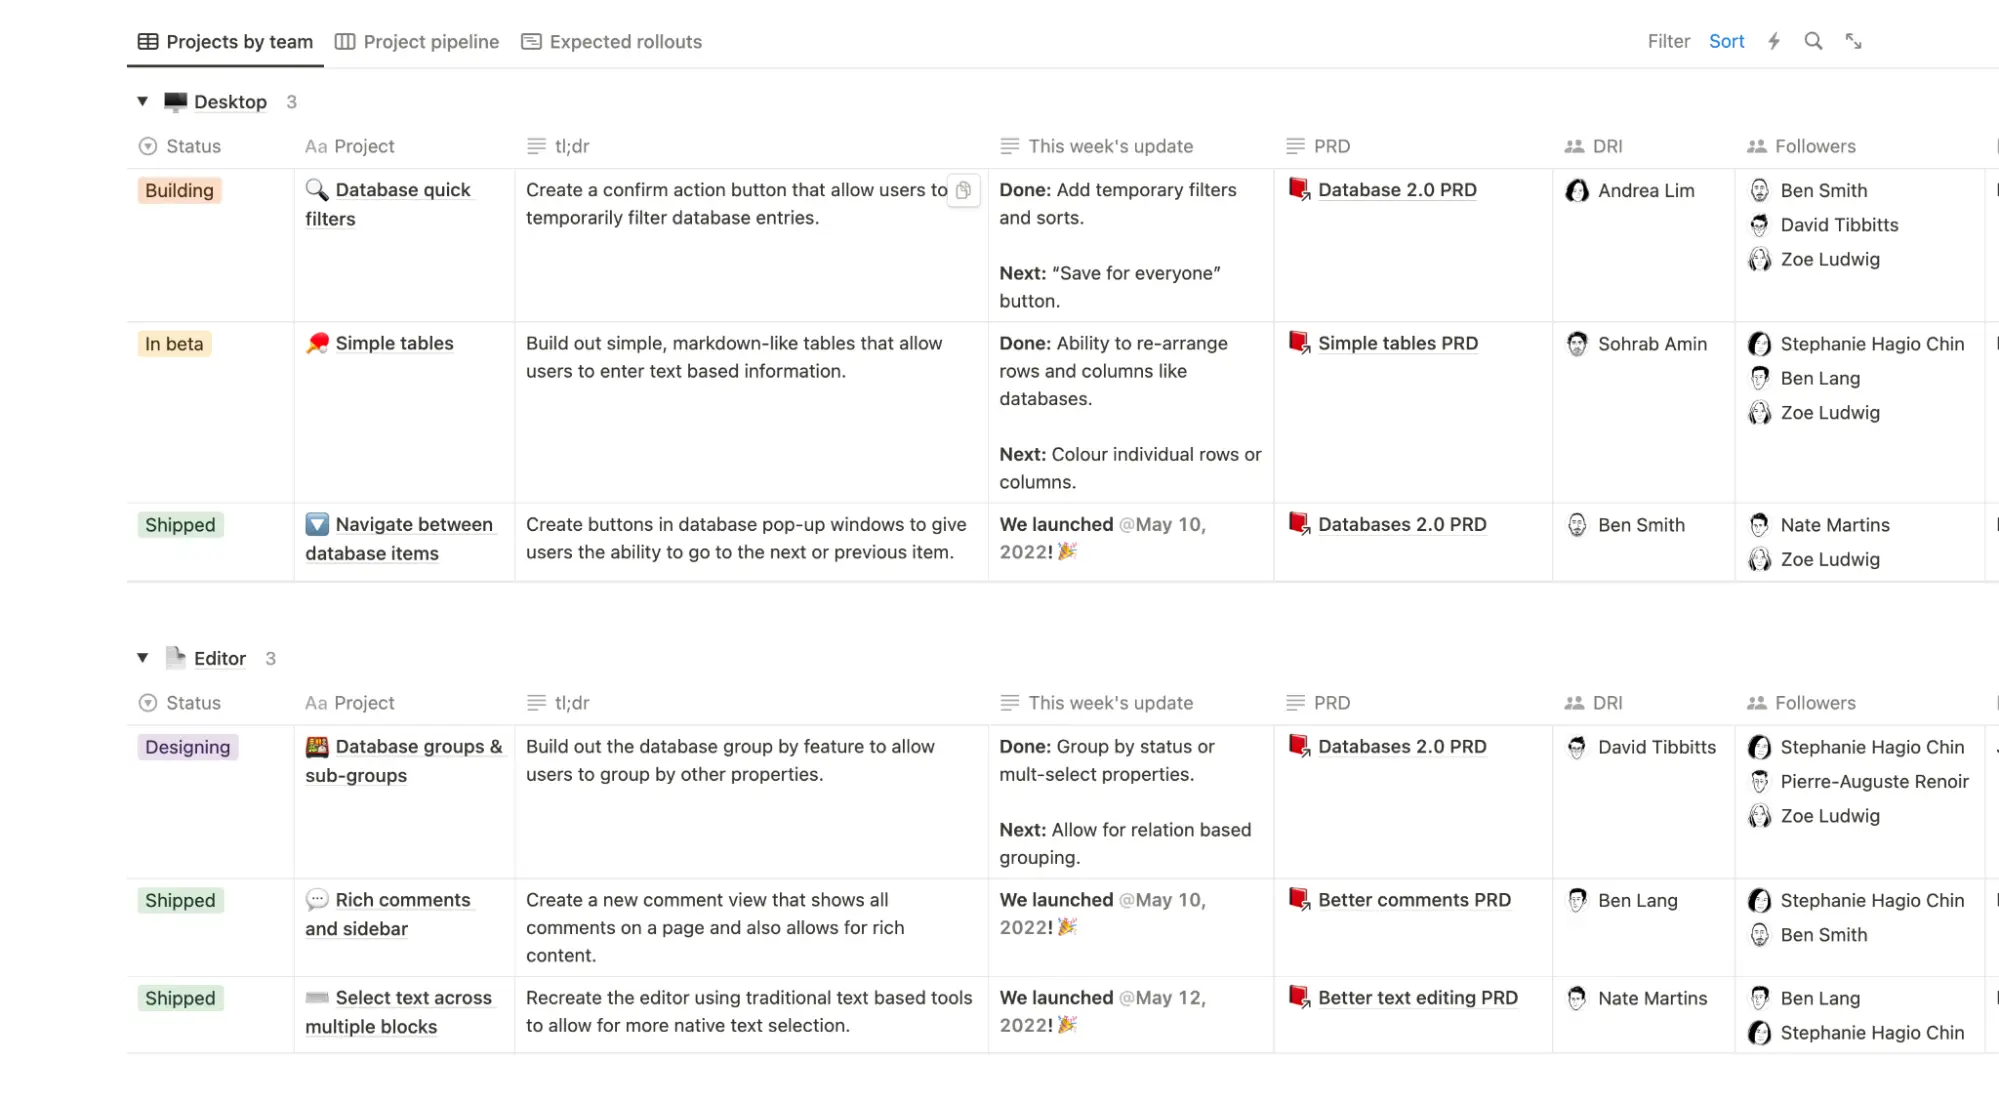Click the Sort button
Viewport: 1999px width, 1096px height.
coord(1726,42)
